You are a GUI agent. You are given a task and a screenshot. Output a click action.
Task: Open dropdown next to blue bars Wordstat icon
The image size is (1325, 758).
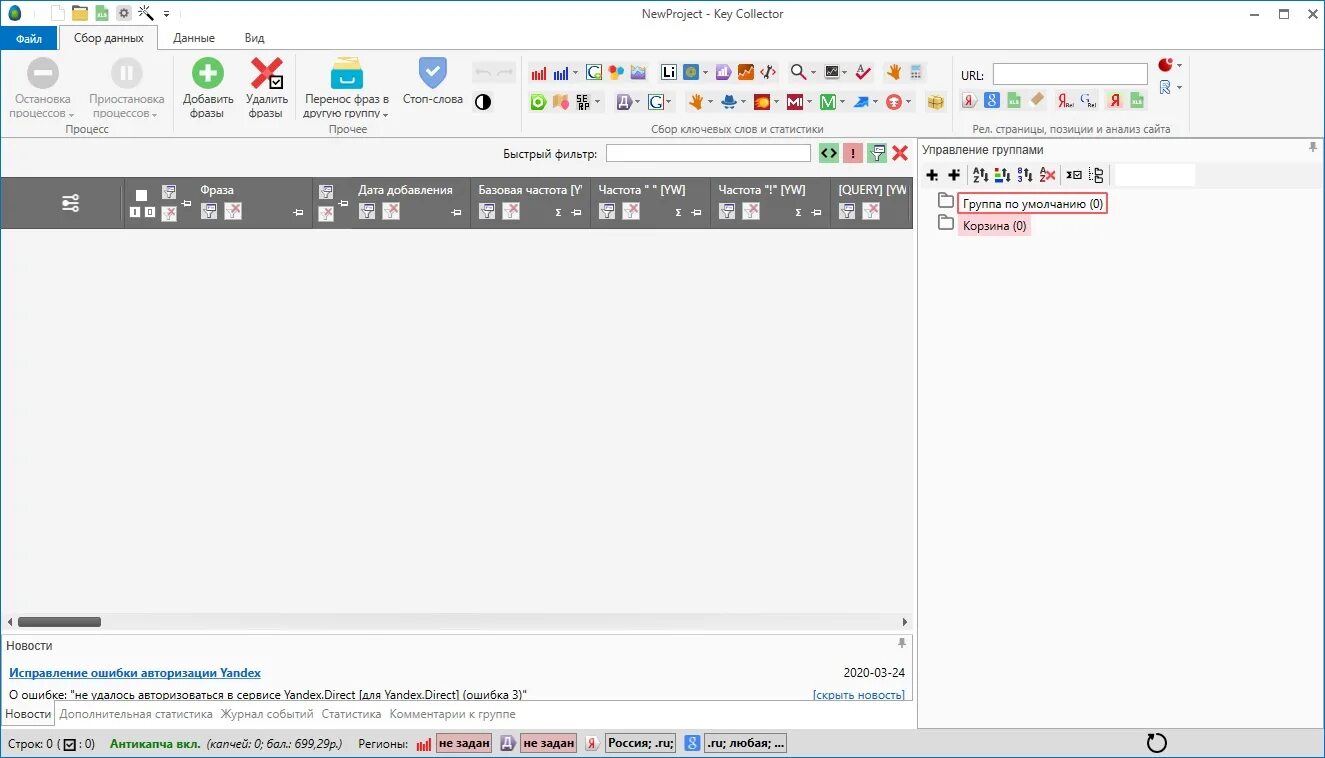[x=576, y=73]
